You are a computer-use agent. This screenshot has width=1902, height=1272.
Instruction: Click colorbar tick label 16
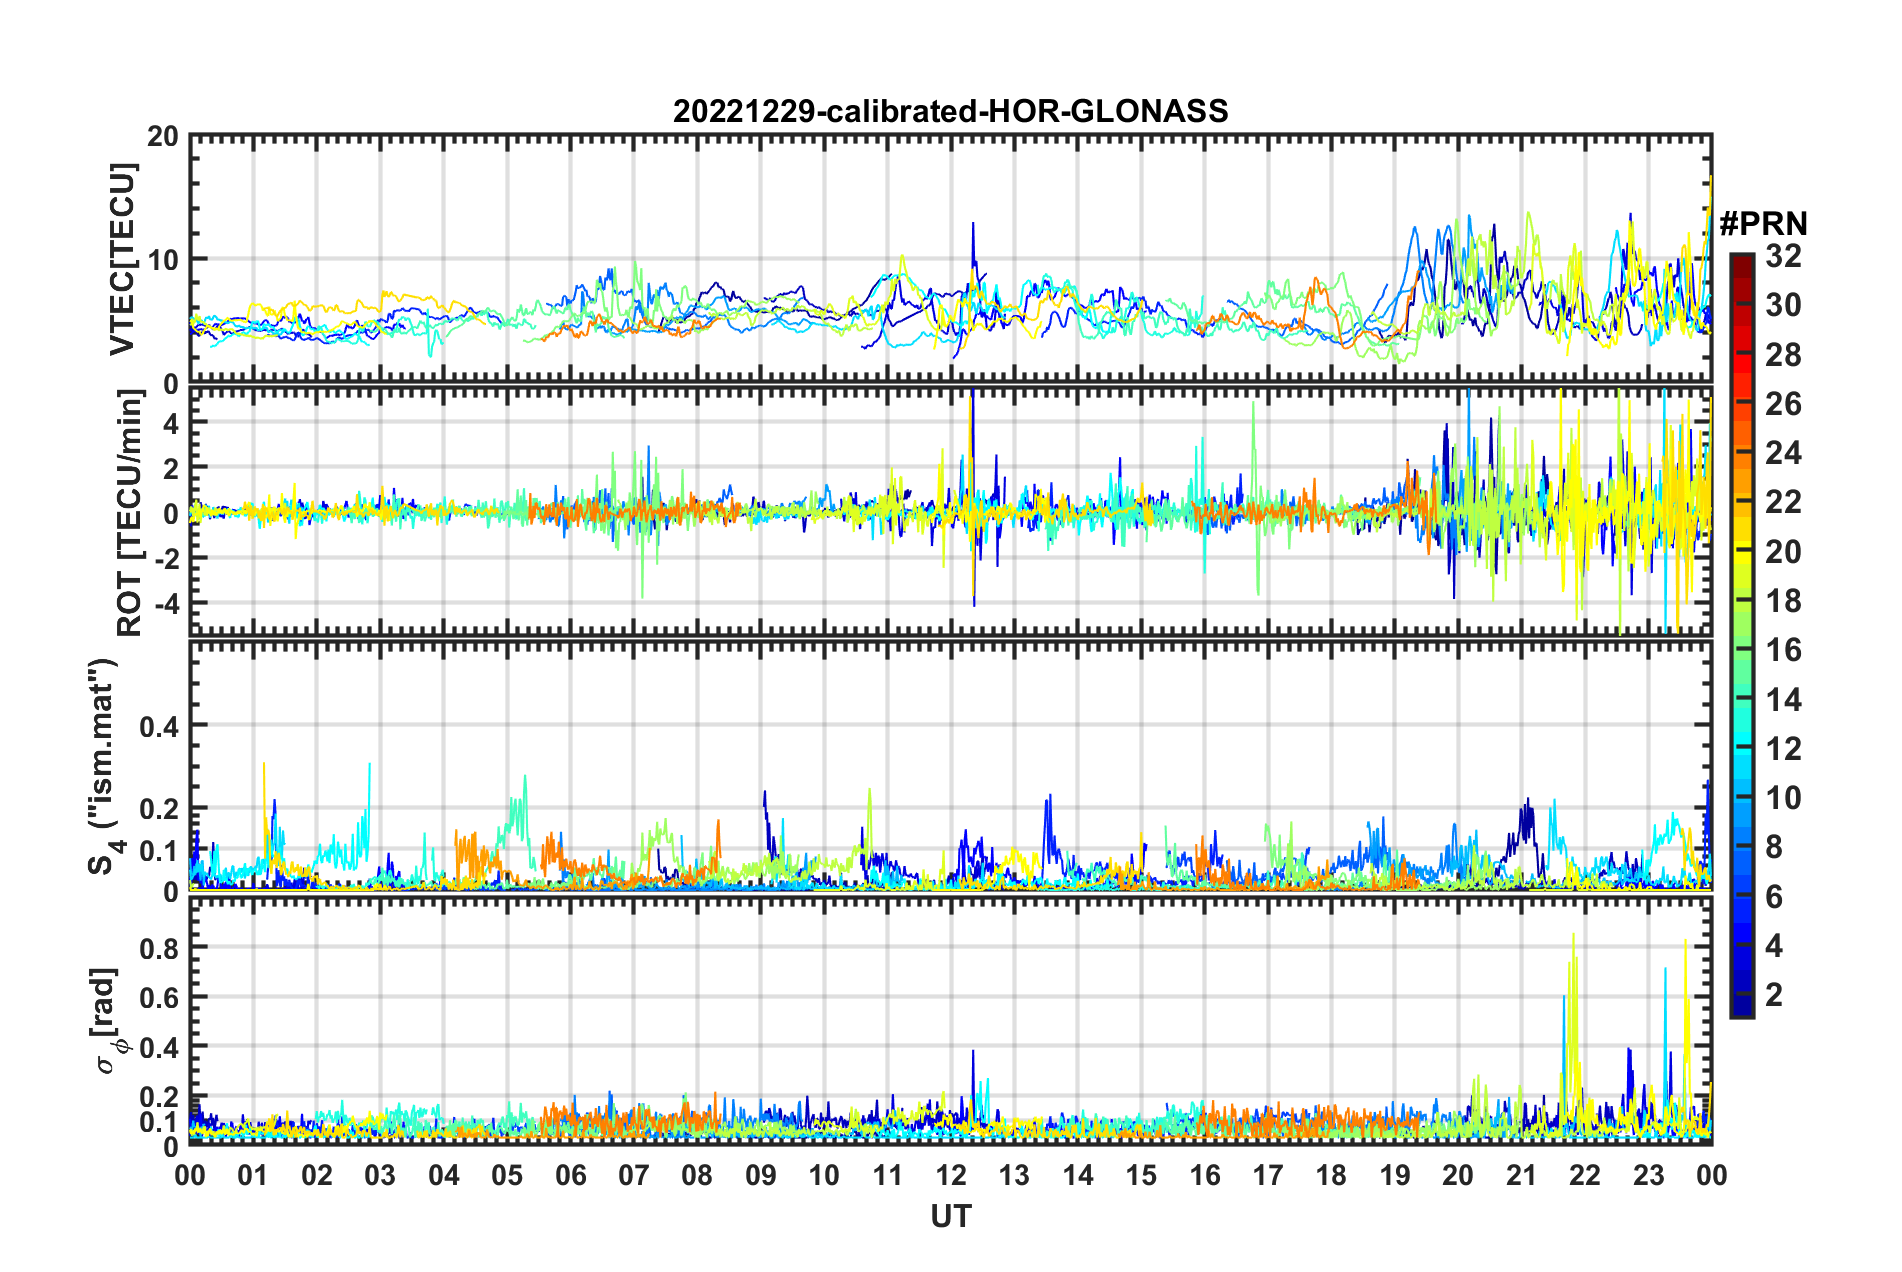1782,650
